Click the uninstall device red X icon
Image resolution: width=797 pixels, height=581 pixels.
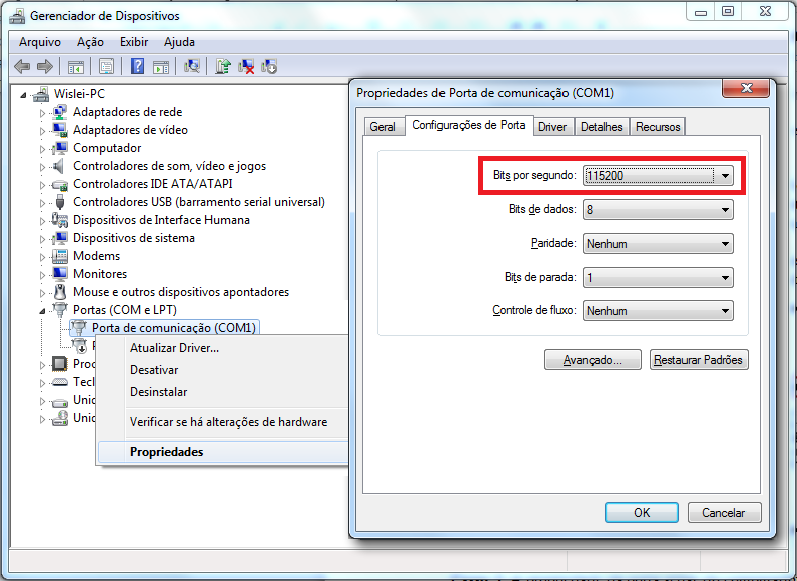click(x=246, y=66)
